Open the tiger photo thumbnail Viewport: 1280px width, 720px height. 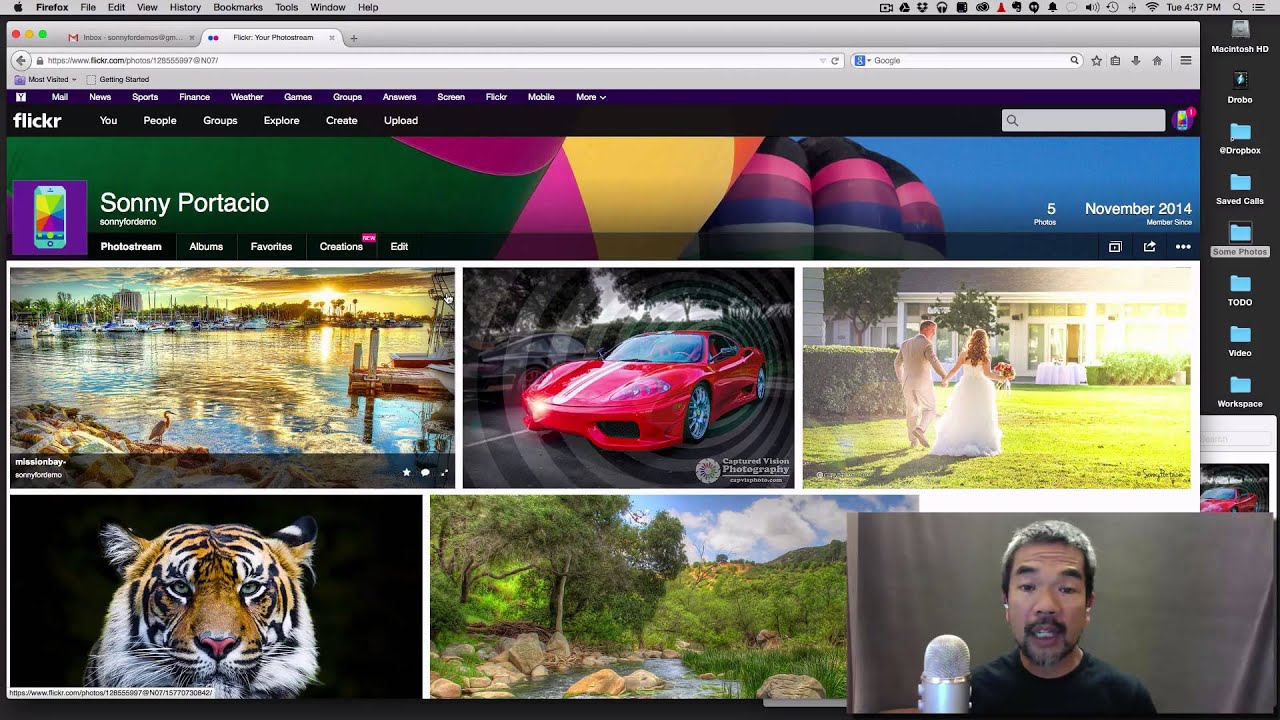pyautogui.click(x=216, y=596)
